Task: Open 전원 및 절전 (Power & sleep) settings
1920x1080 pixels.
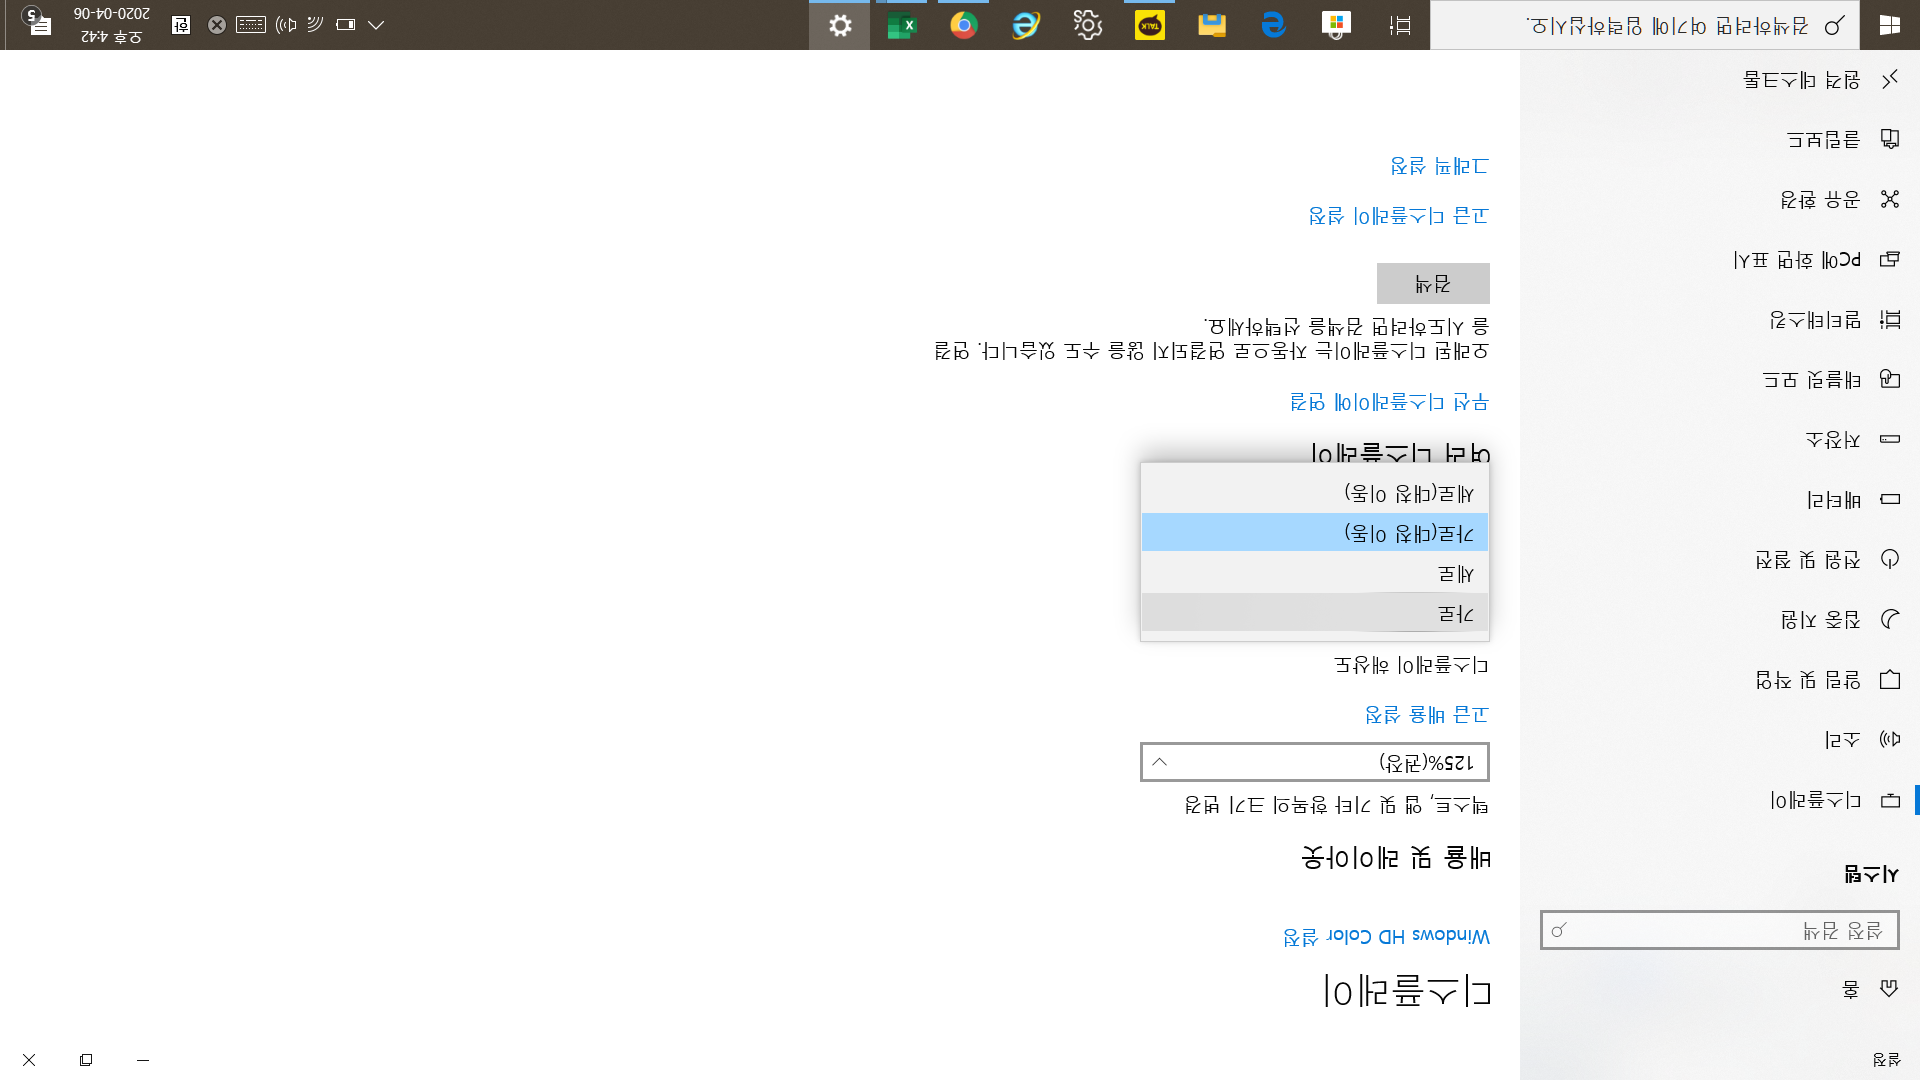Action: click(1808, 560)
